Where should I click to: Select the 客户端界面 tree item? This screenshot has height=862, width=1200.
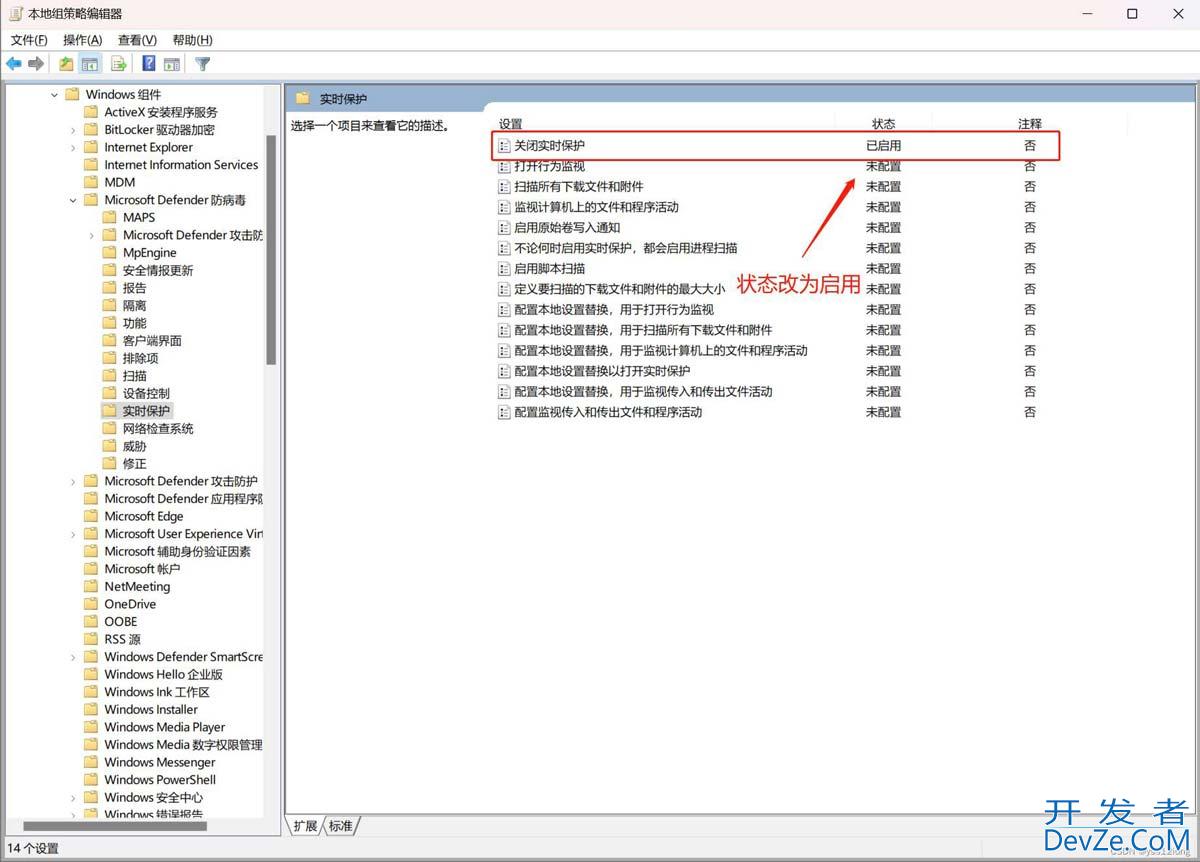pyautogui.click(x=152, y=340)
